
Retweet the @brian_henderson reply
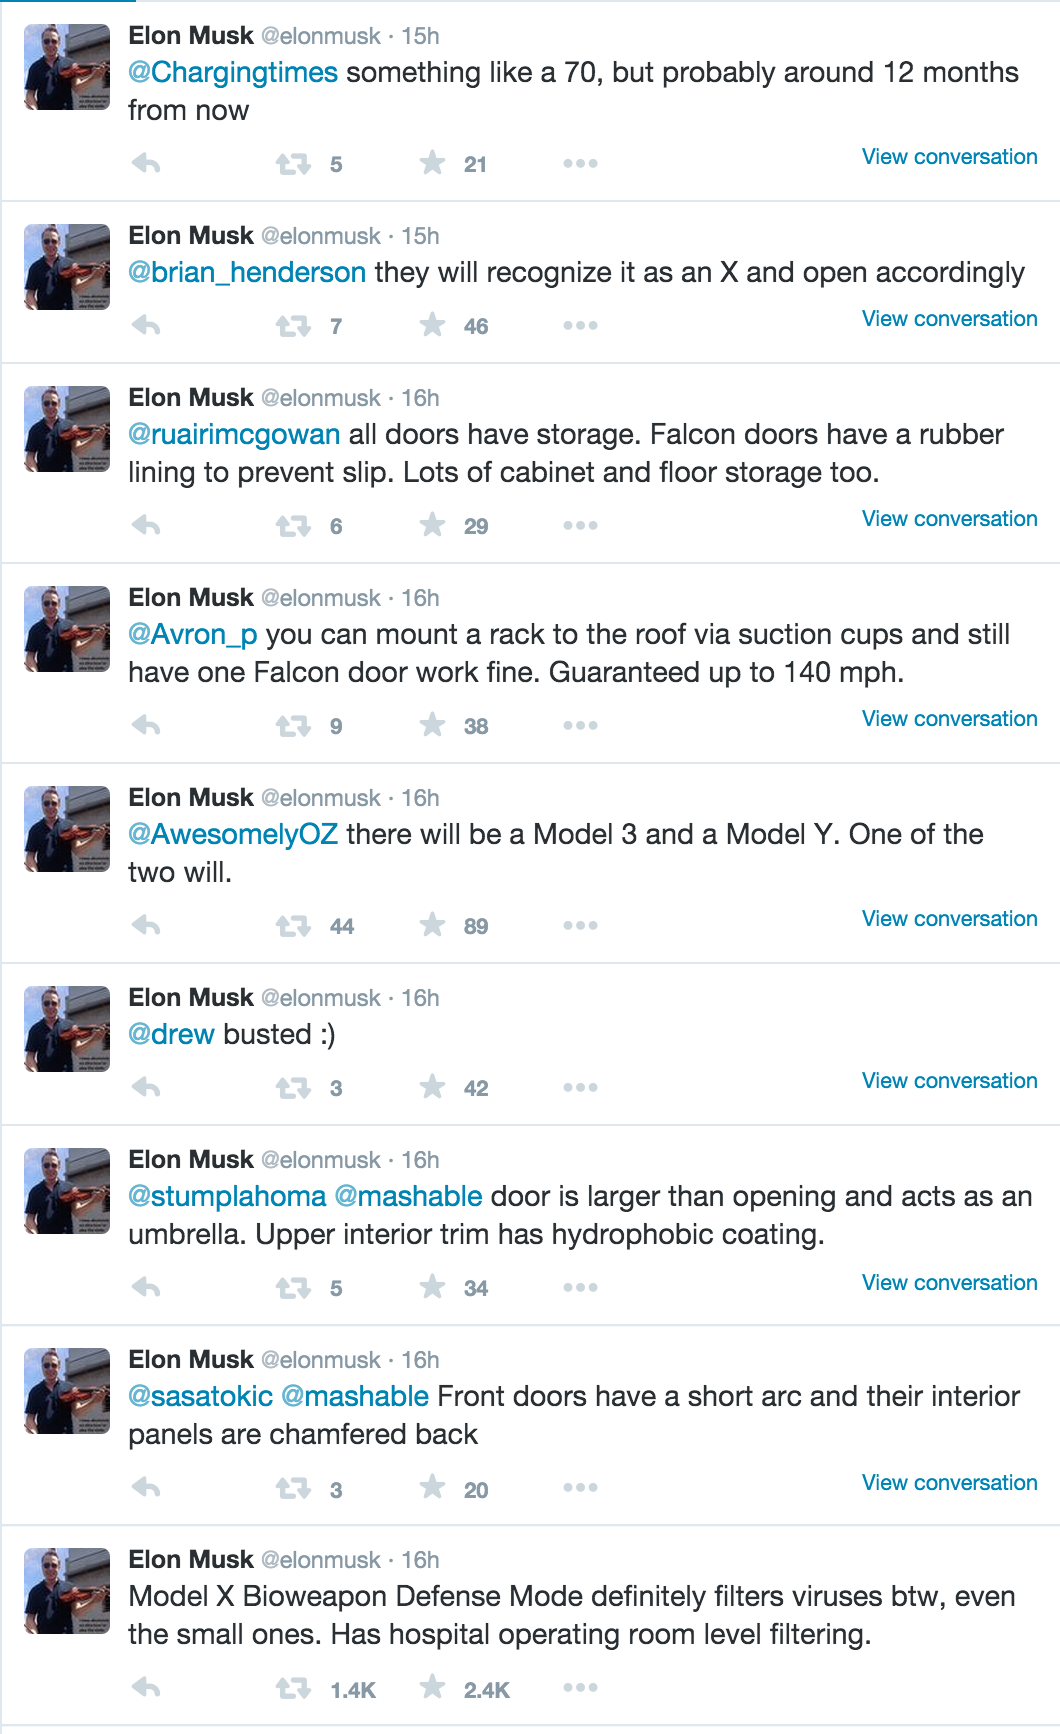pos(293,326)
